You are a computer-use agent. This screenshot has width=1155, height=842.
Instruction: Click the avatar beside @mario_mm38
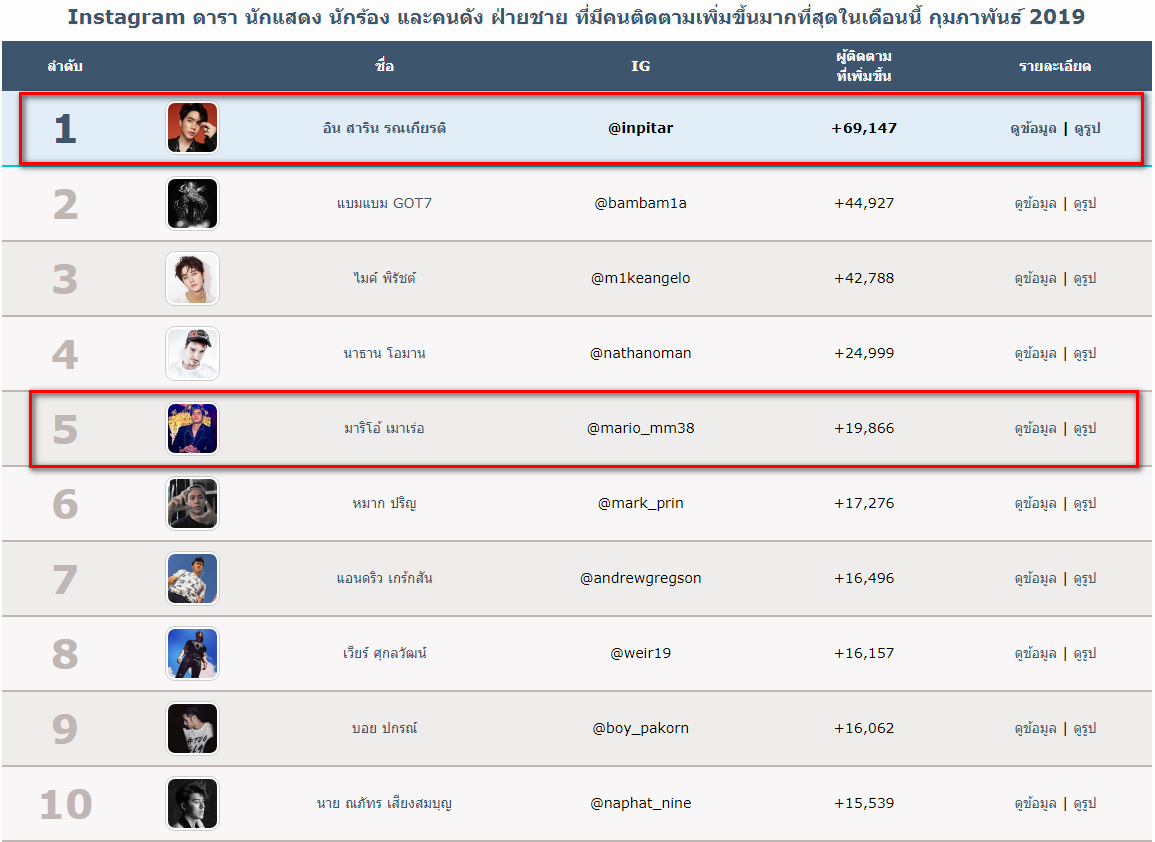point(192,429)
